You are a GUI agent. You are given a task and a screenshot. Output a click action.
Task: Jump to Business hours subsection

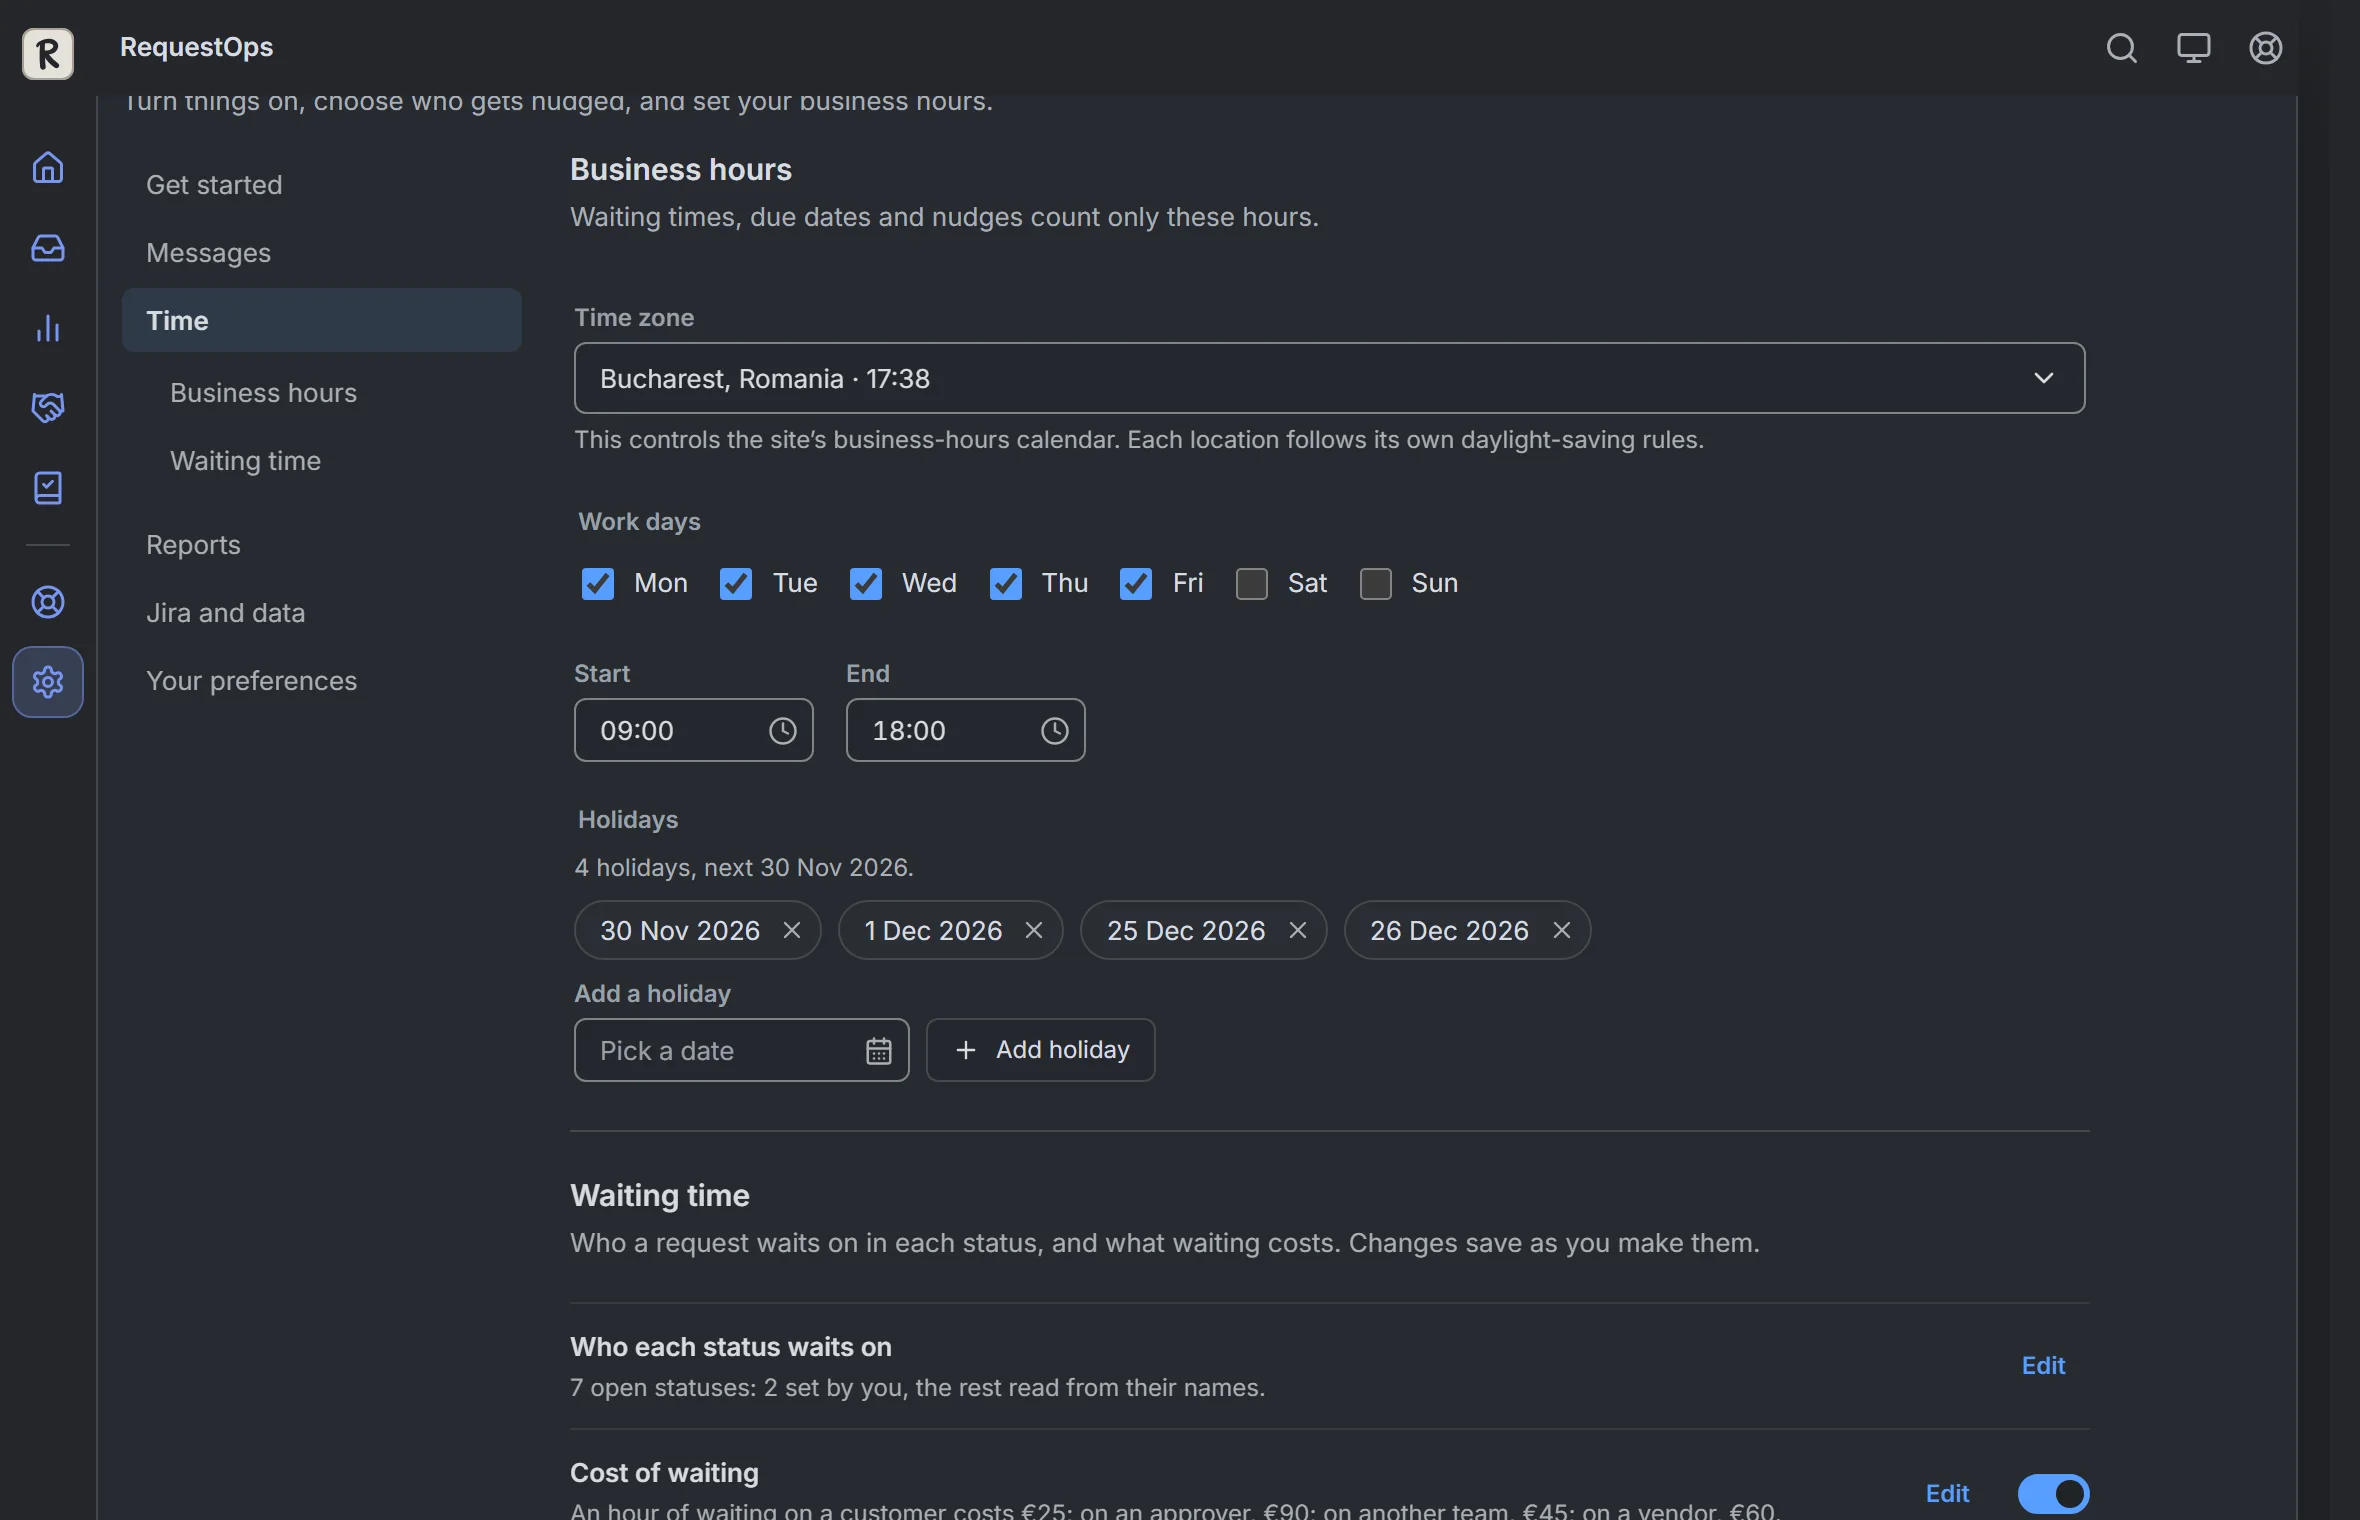click(263, 392)
